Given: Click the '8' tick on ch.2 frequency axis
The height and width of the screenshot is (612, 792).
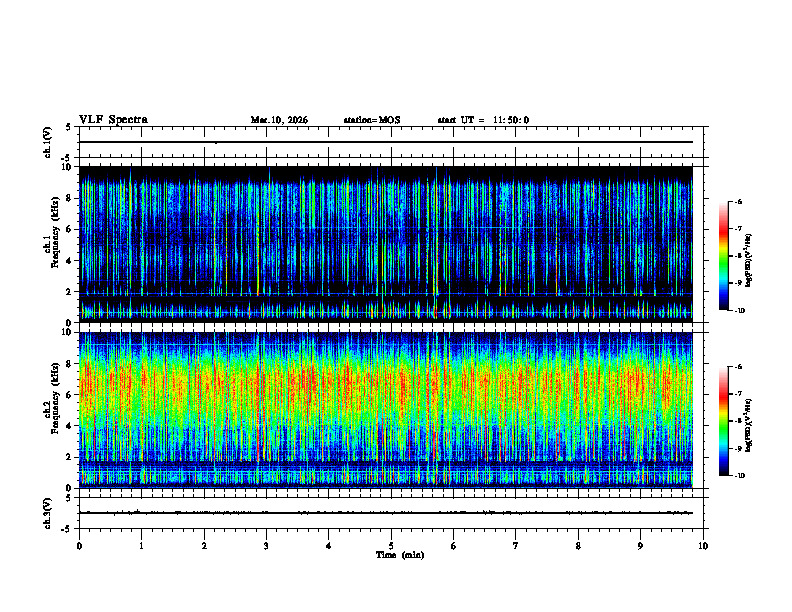Looking at the screenshot, I should pyautogui.click(x=69, y=364).
